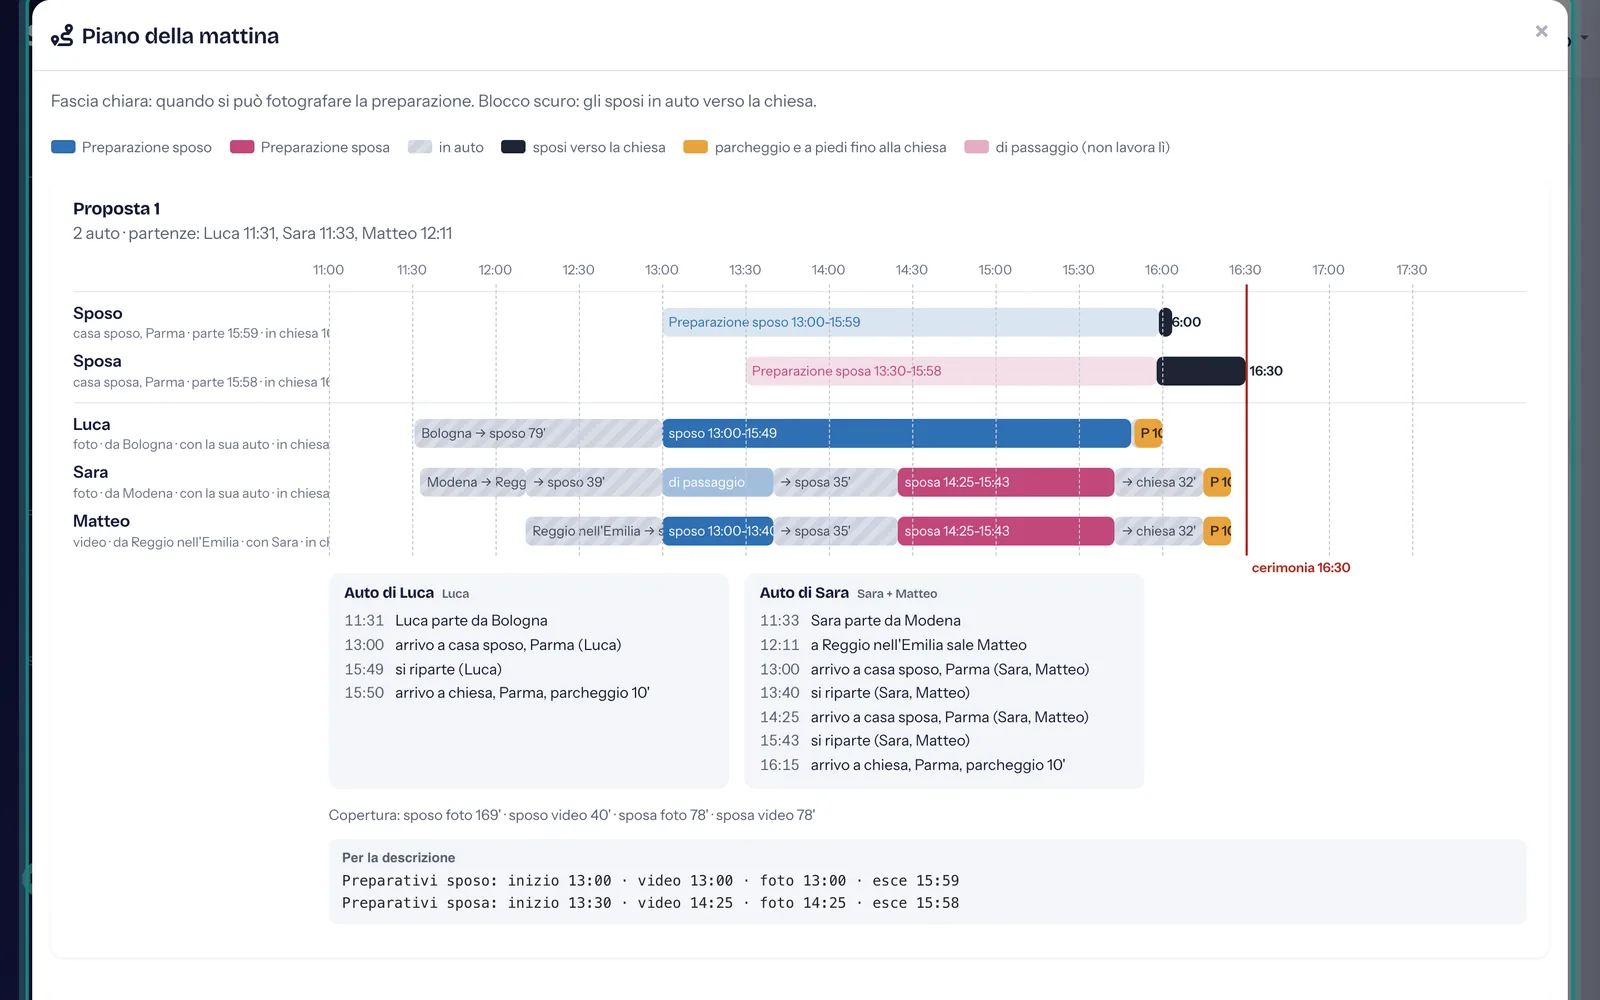This screenshot has width=1600, height=1000.
Task: Click the orange parking block in Luca's row
Action: pyautogui.click(x=1148, y=433)
